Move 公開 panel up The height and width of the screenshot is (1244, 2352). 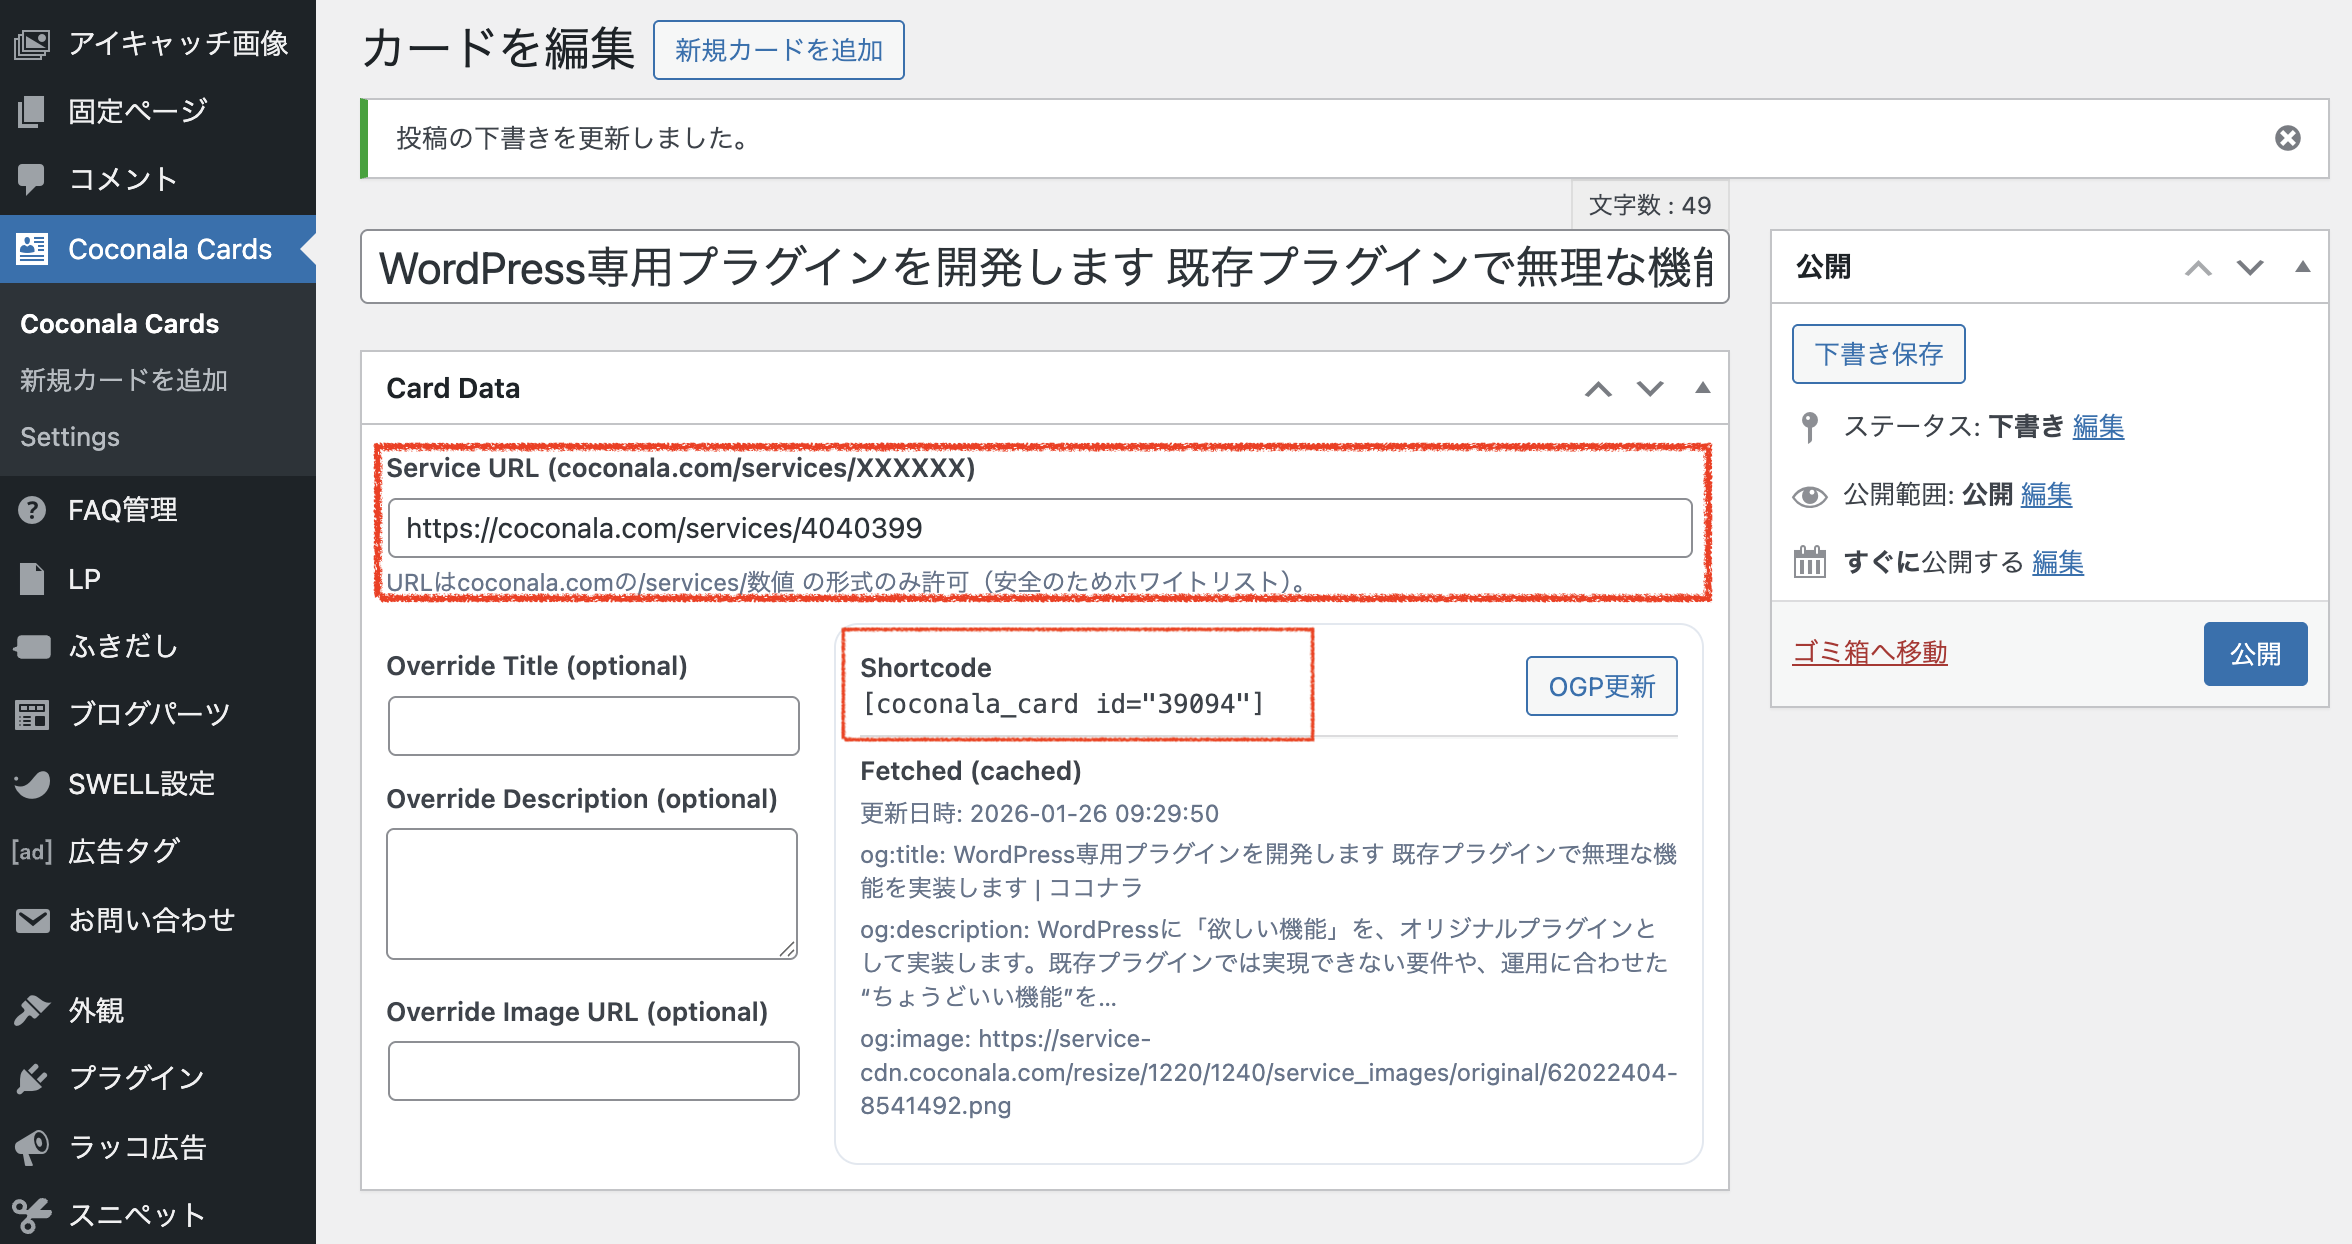[2198, 268]
